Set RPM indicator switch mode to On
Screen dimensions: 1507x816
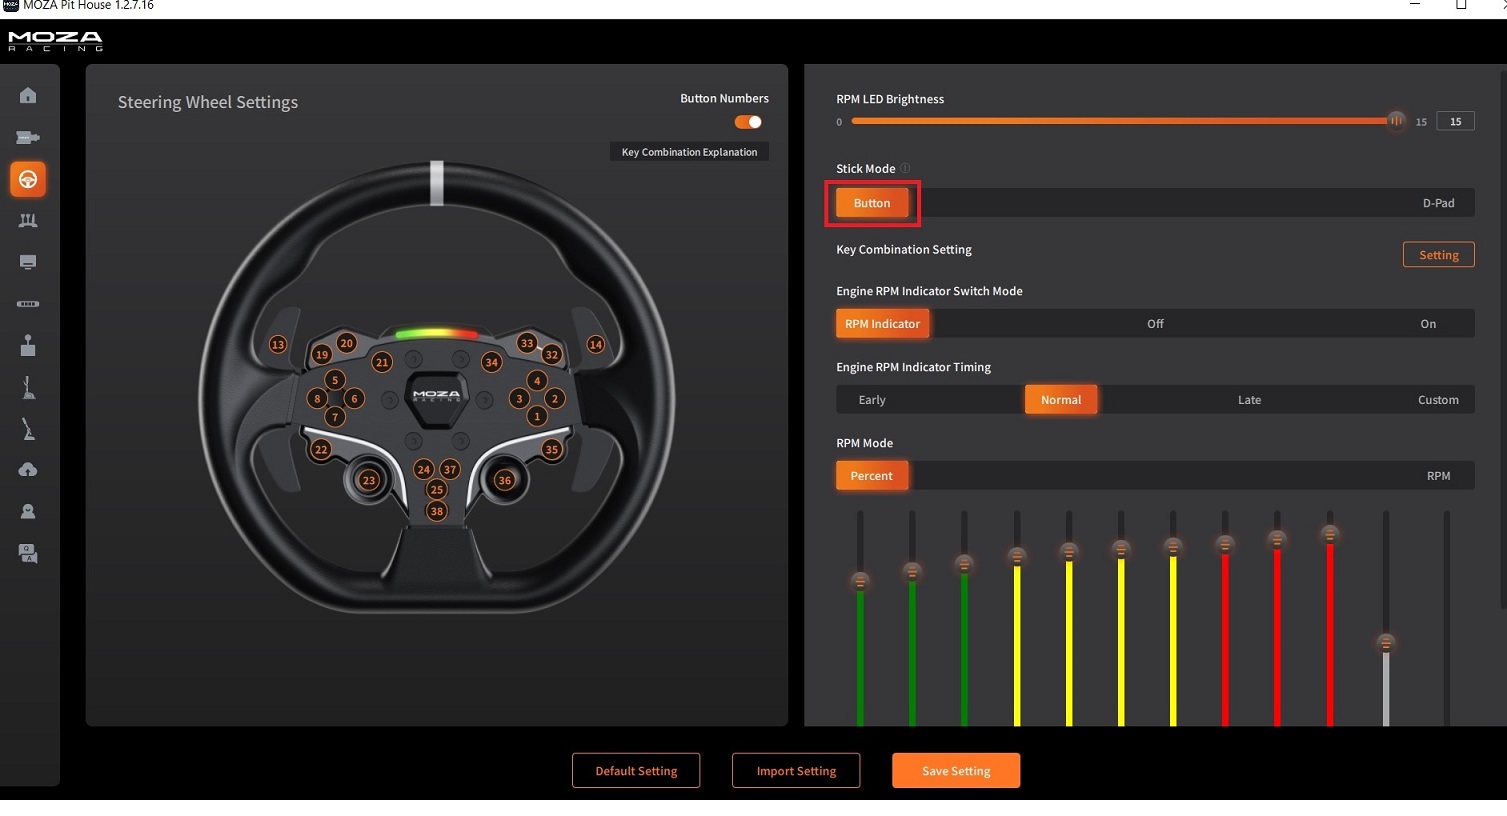[x=1428, y=324]
